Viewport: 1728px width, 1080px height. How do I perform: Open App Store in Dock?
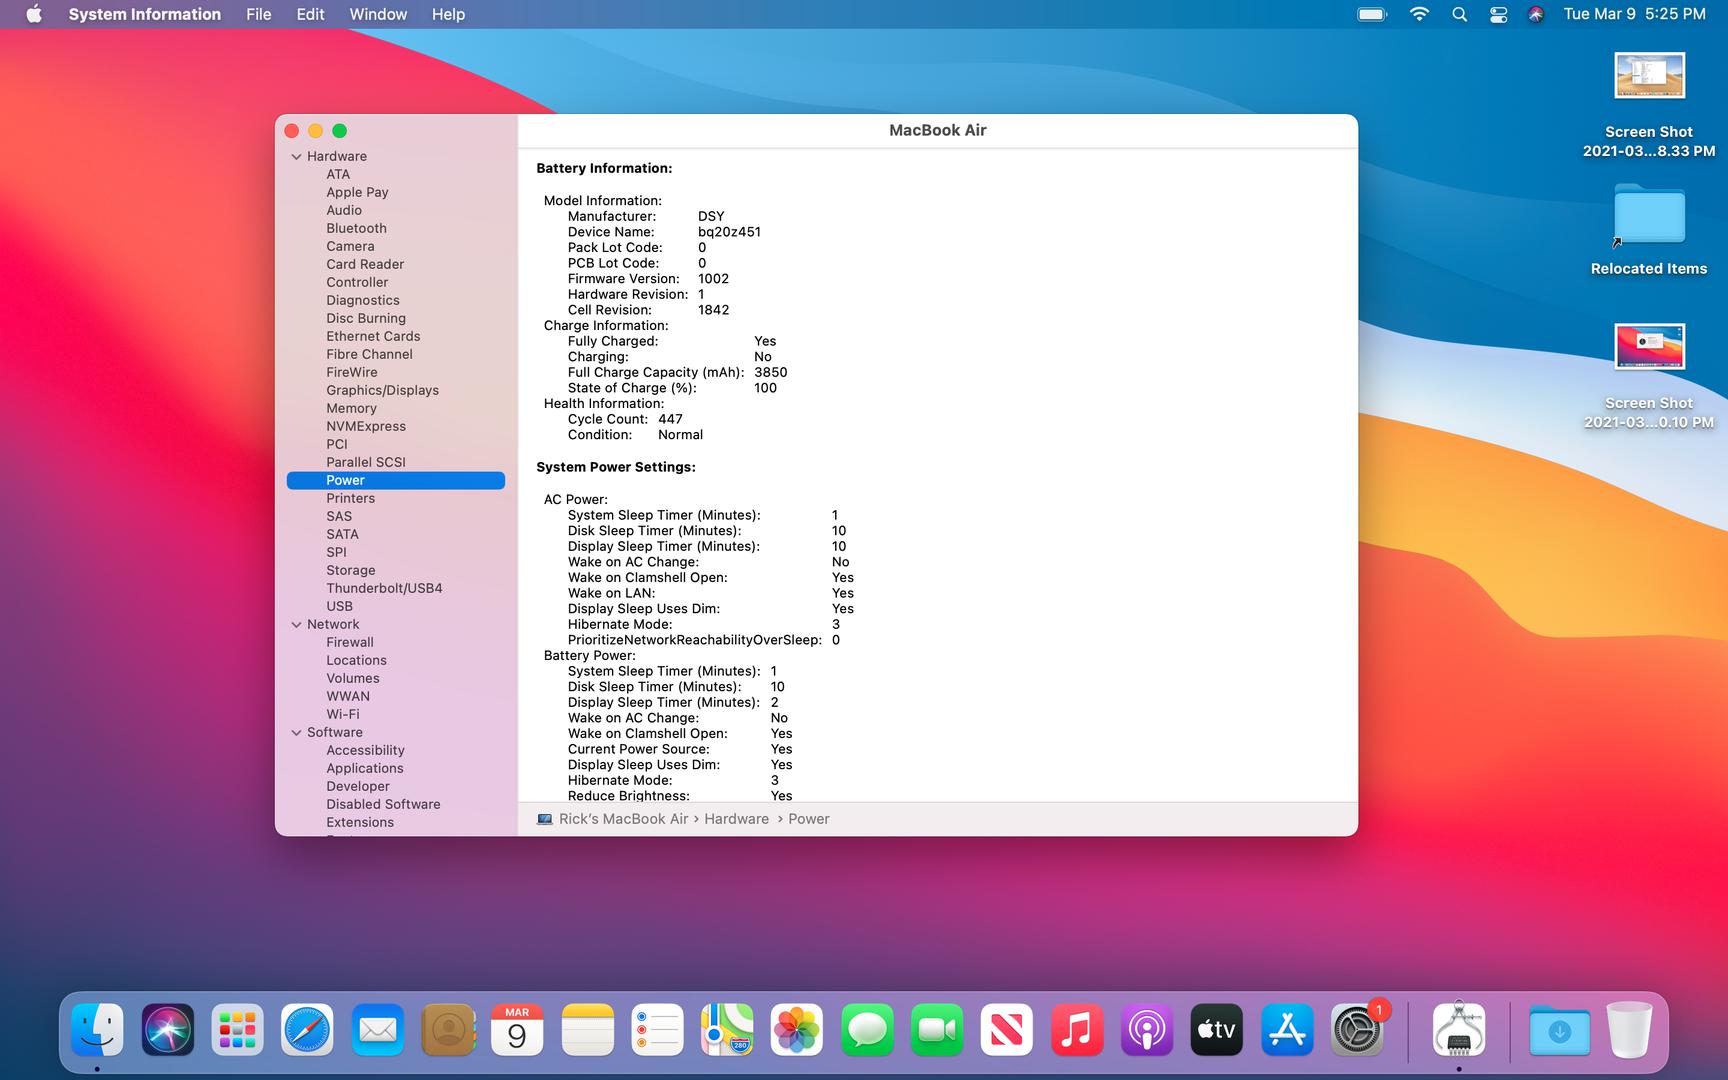coord(1287,1030)
